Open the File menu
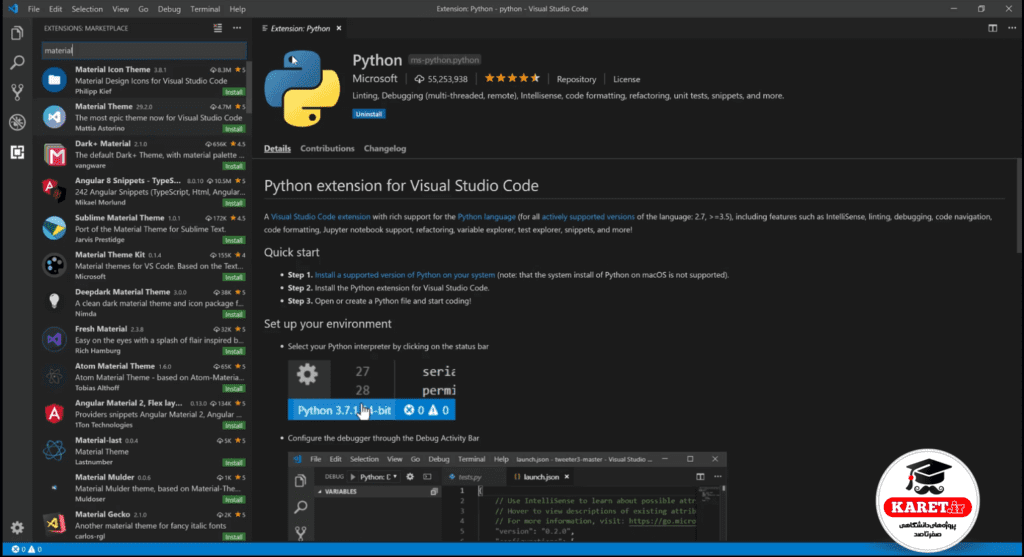 [33, 9]
